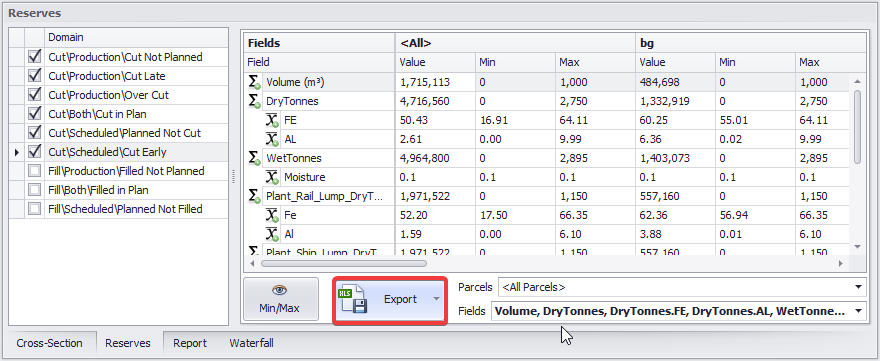
Task: Click the eye icon above Min/Max
Action: click(279, 290)
